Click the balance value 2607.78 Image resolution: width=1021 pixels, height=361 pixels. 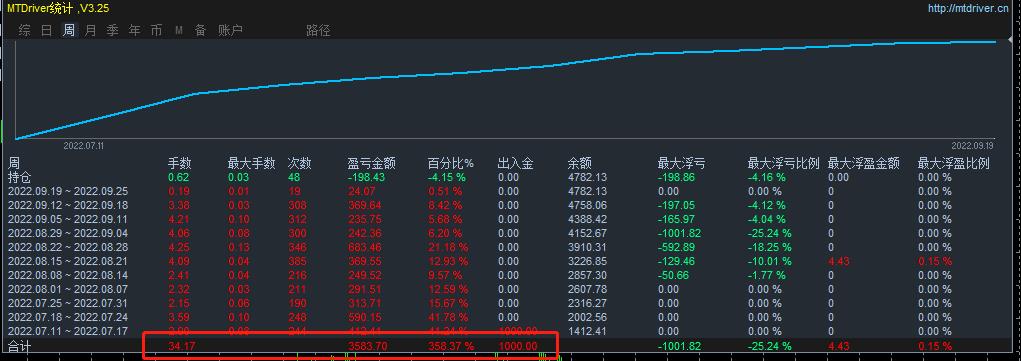(587, 289)
